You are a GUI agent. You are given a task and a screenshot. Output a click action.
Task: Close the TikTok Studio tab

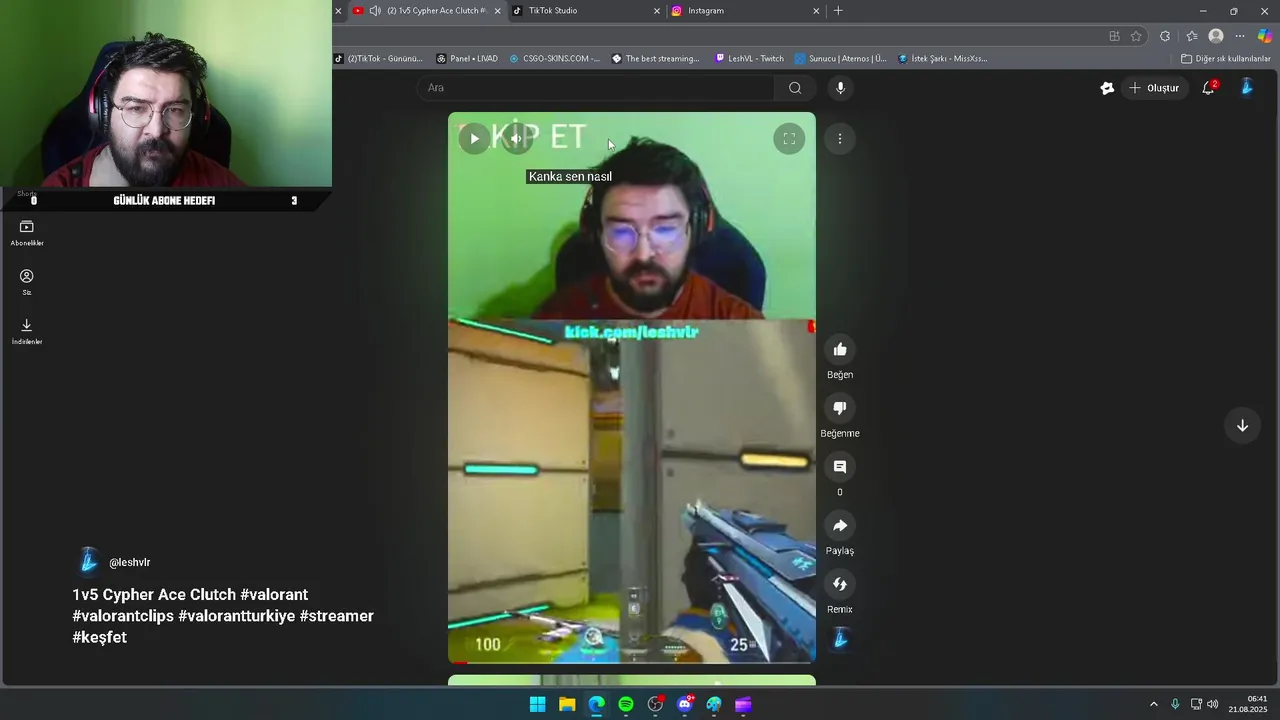(656, 11)
